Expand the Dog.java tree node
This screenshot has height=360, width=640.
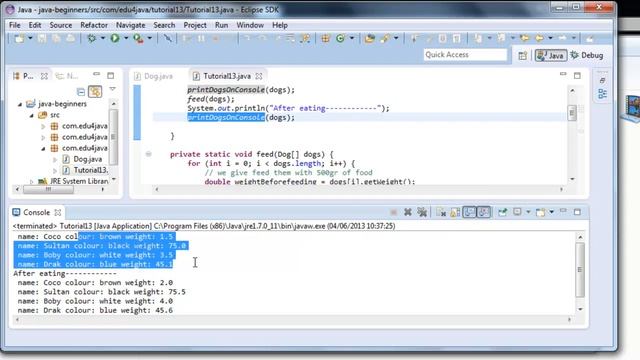pos(55,159)
